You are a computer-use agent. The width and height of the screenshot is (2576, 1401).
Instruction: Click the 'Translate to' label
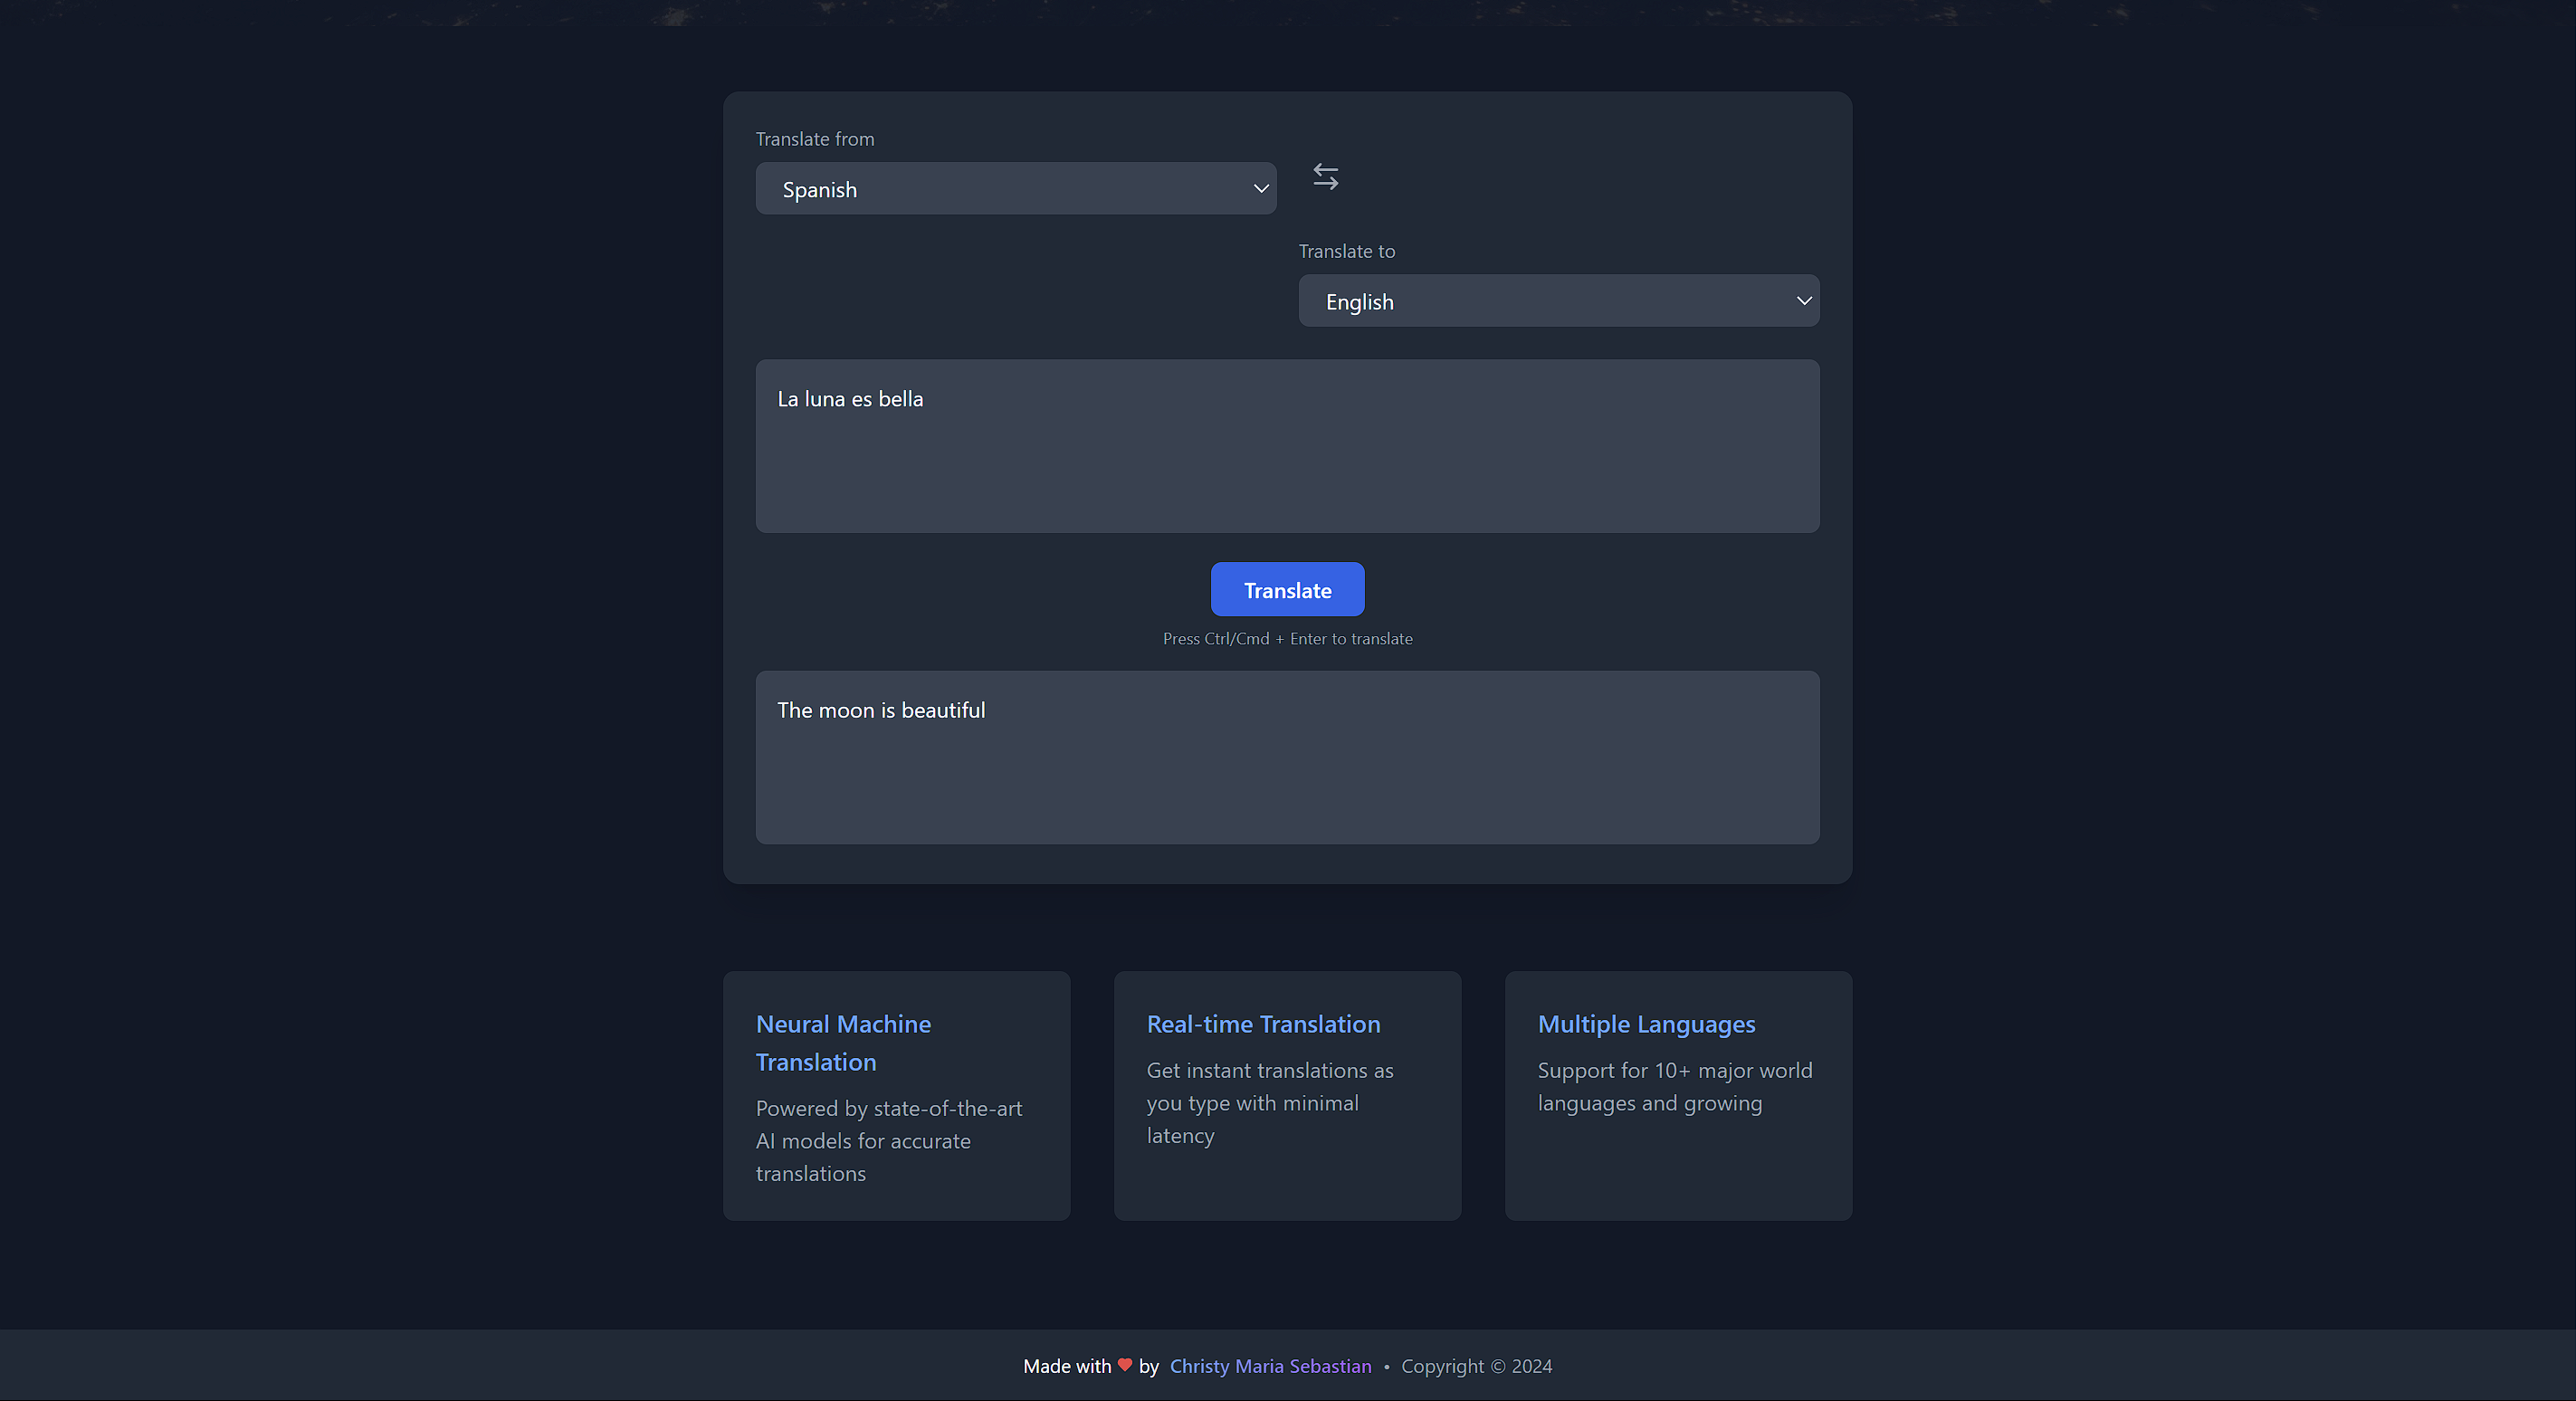[x=1346, y=251]
